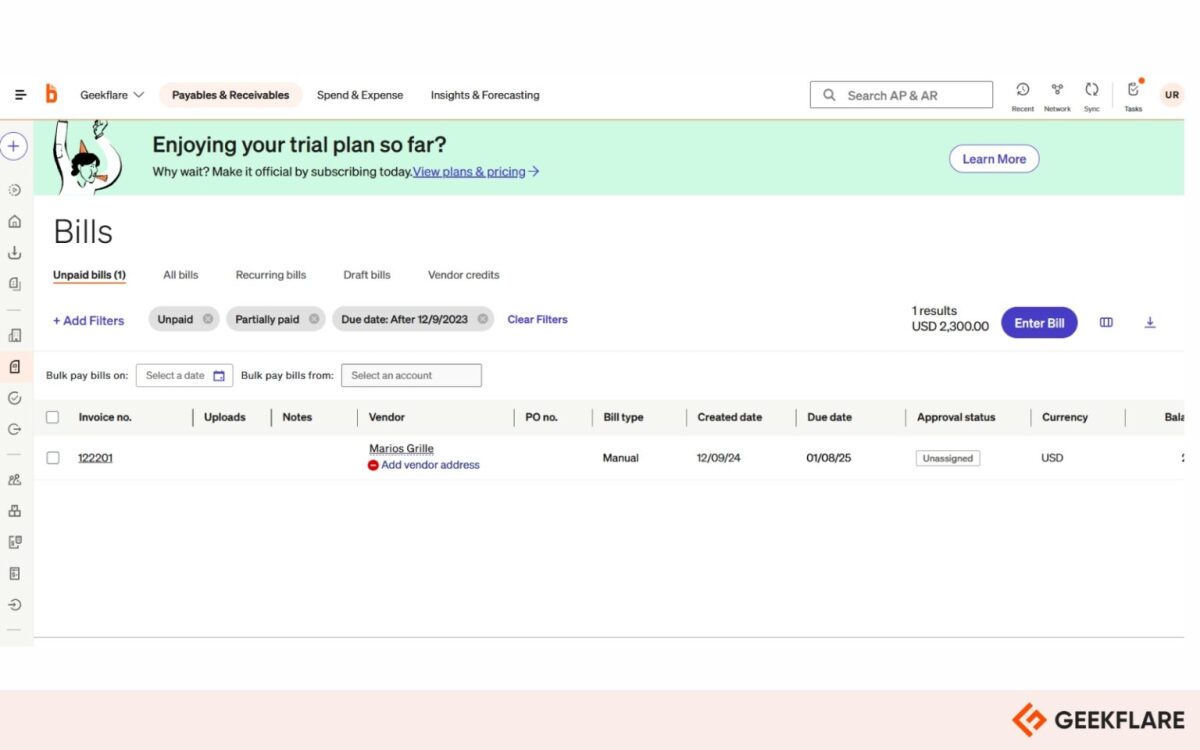Switch to the All bills tab
Screen dimensions: 1200x750
[x=181, y=275]
